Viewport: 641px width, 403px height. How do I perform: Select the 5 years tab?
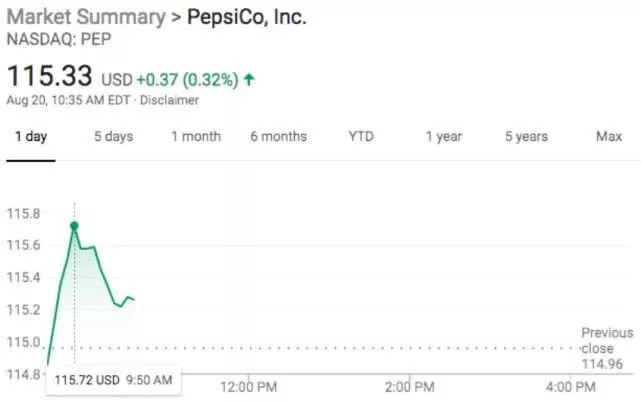[x=526, y=136]
